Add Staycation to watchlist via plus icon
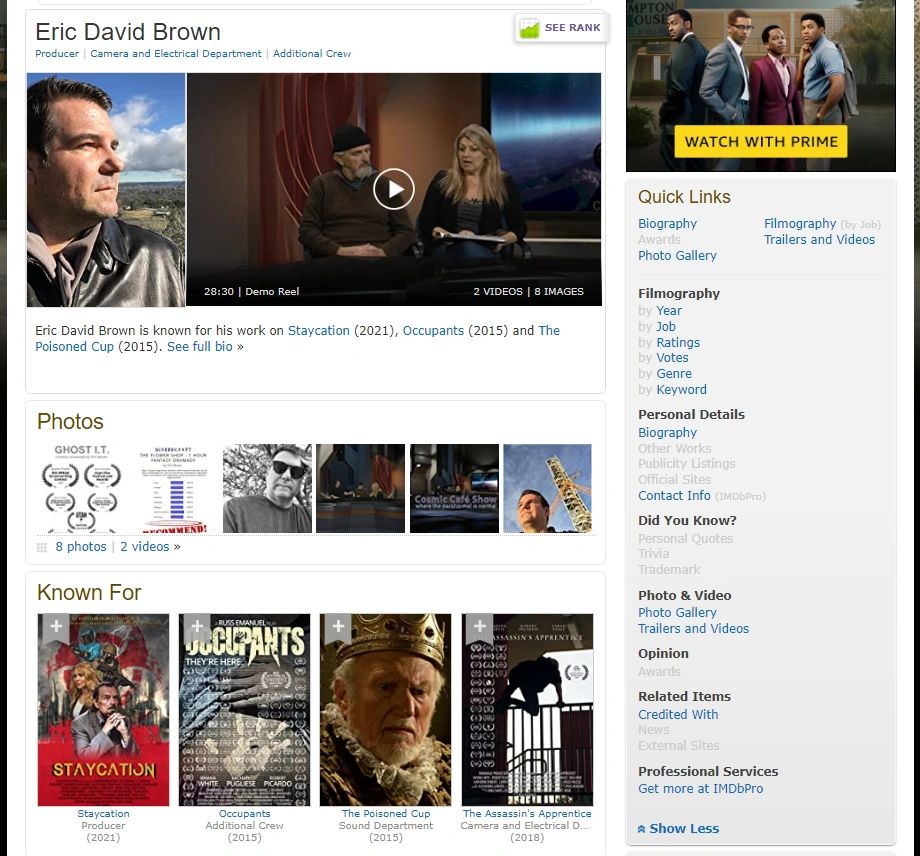Screen dimensions: 920x856 point(56,626)
